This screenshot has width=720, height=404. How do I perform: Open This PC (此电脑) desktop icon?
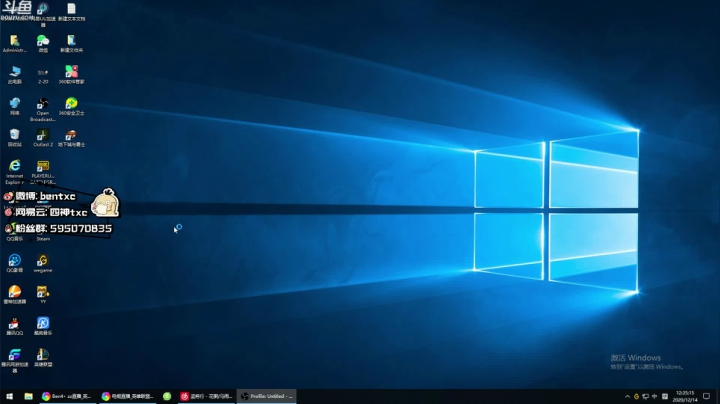point(14,75)
